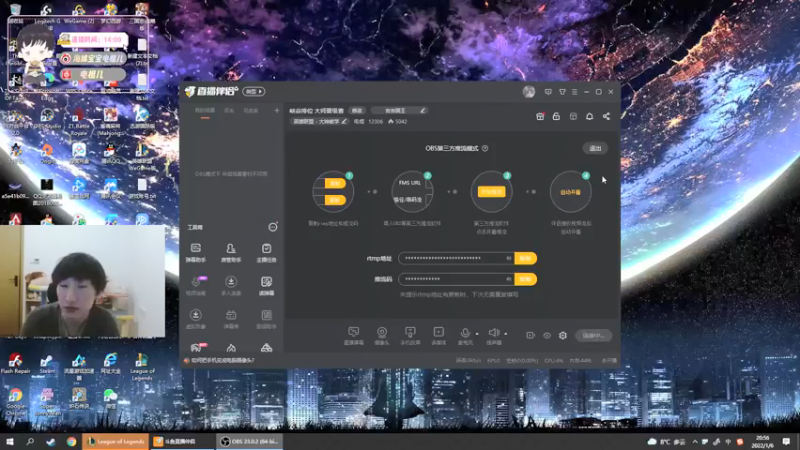Open League of Legends in taskbar

click(x=116, y=441)
